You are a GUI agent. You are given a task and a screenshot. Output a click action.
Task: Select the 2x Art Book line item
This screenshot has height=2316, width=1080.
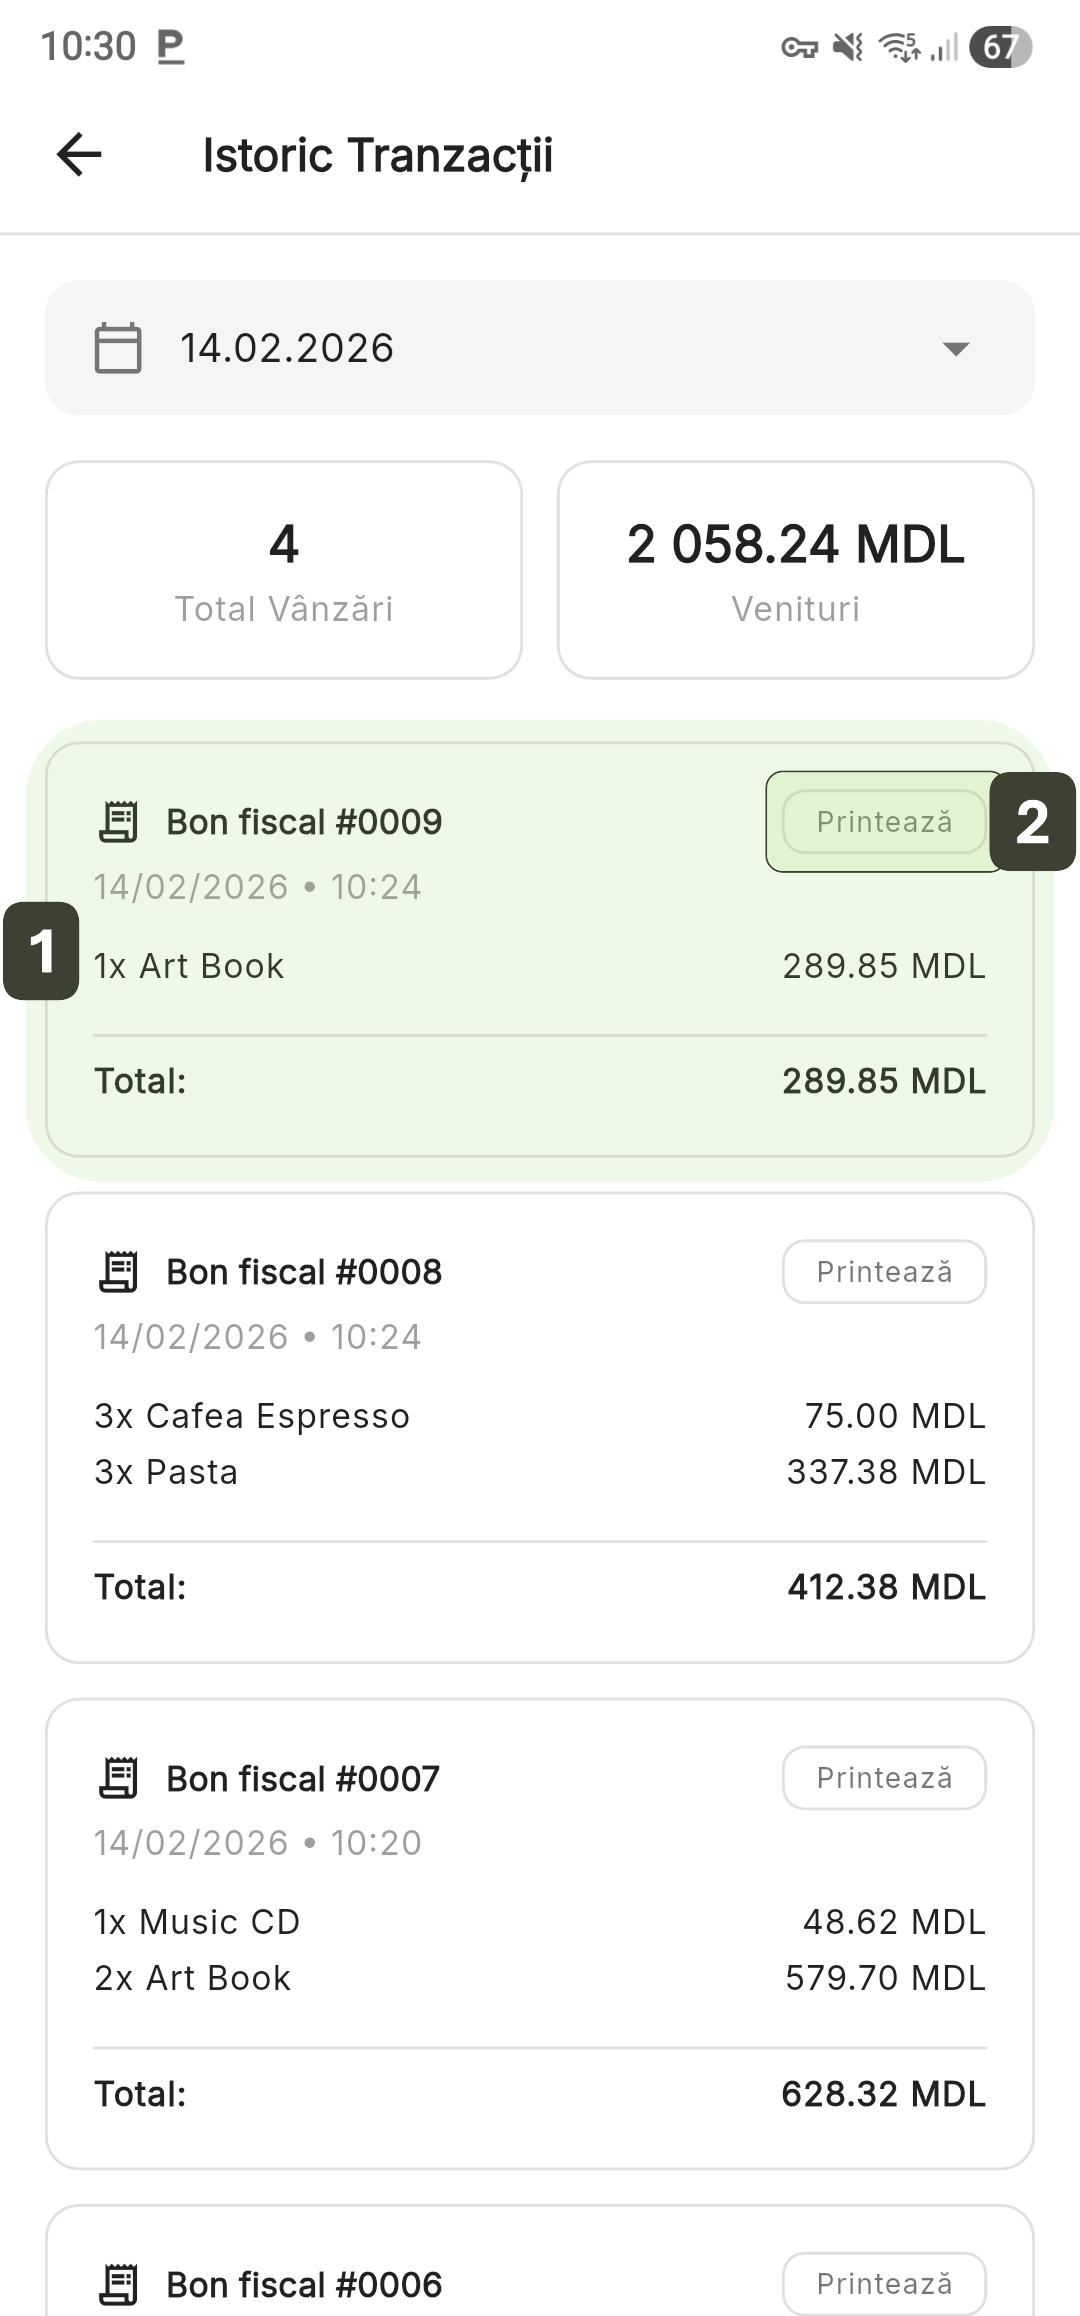point(193,1978)
